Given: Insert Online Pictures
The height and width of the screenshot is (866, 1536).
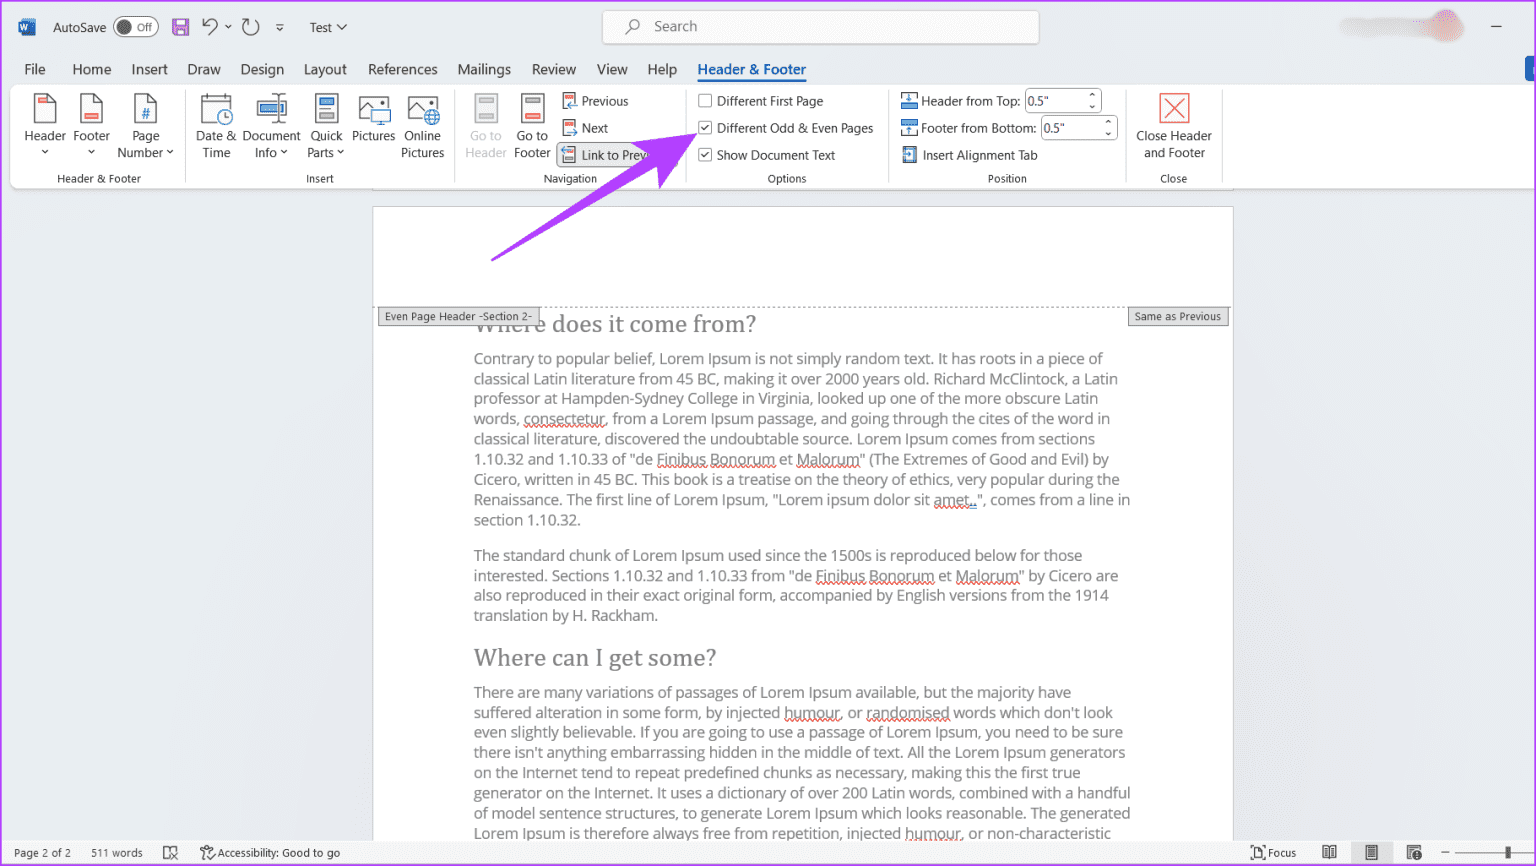Looking at the screenshot, I should [x=422, y=125].
